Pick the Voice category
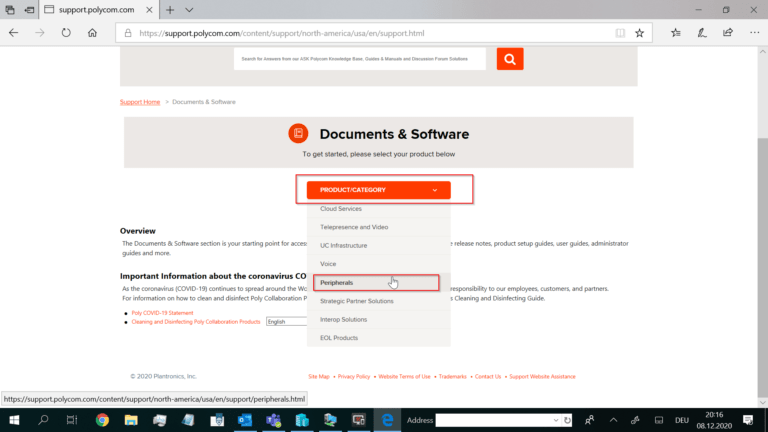768x432 pixels. 328,264
